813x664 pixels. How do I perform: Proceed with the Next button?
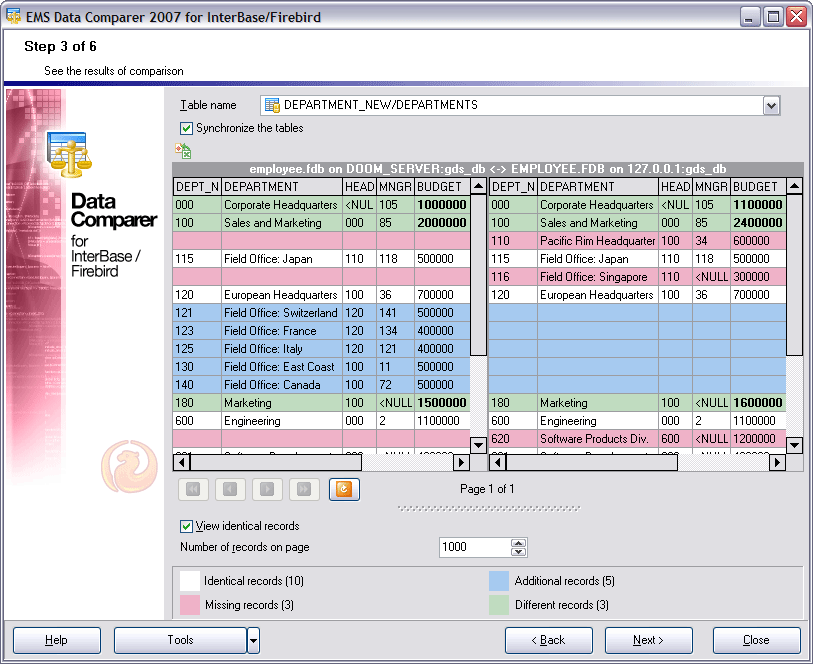[649, 641]
